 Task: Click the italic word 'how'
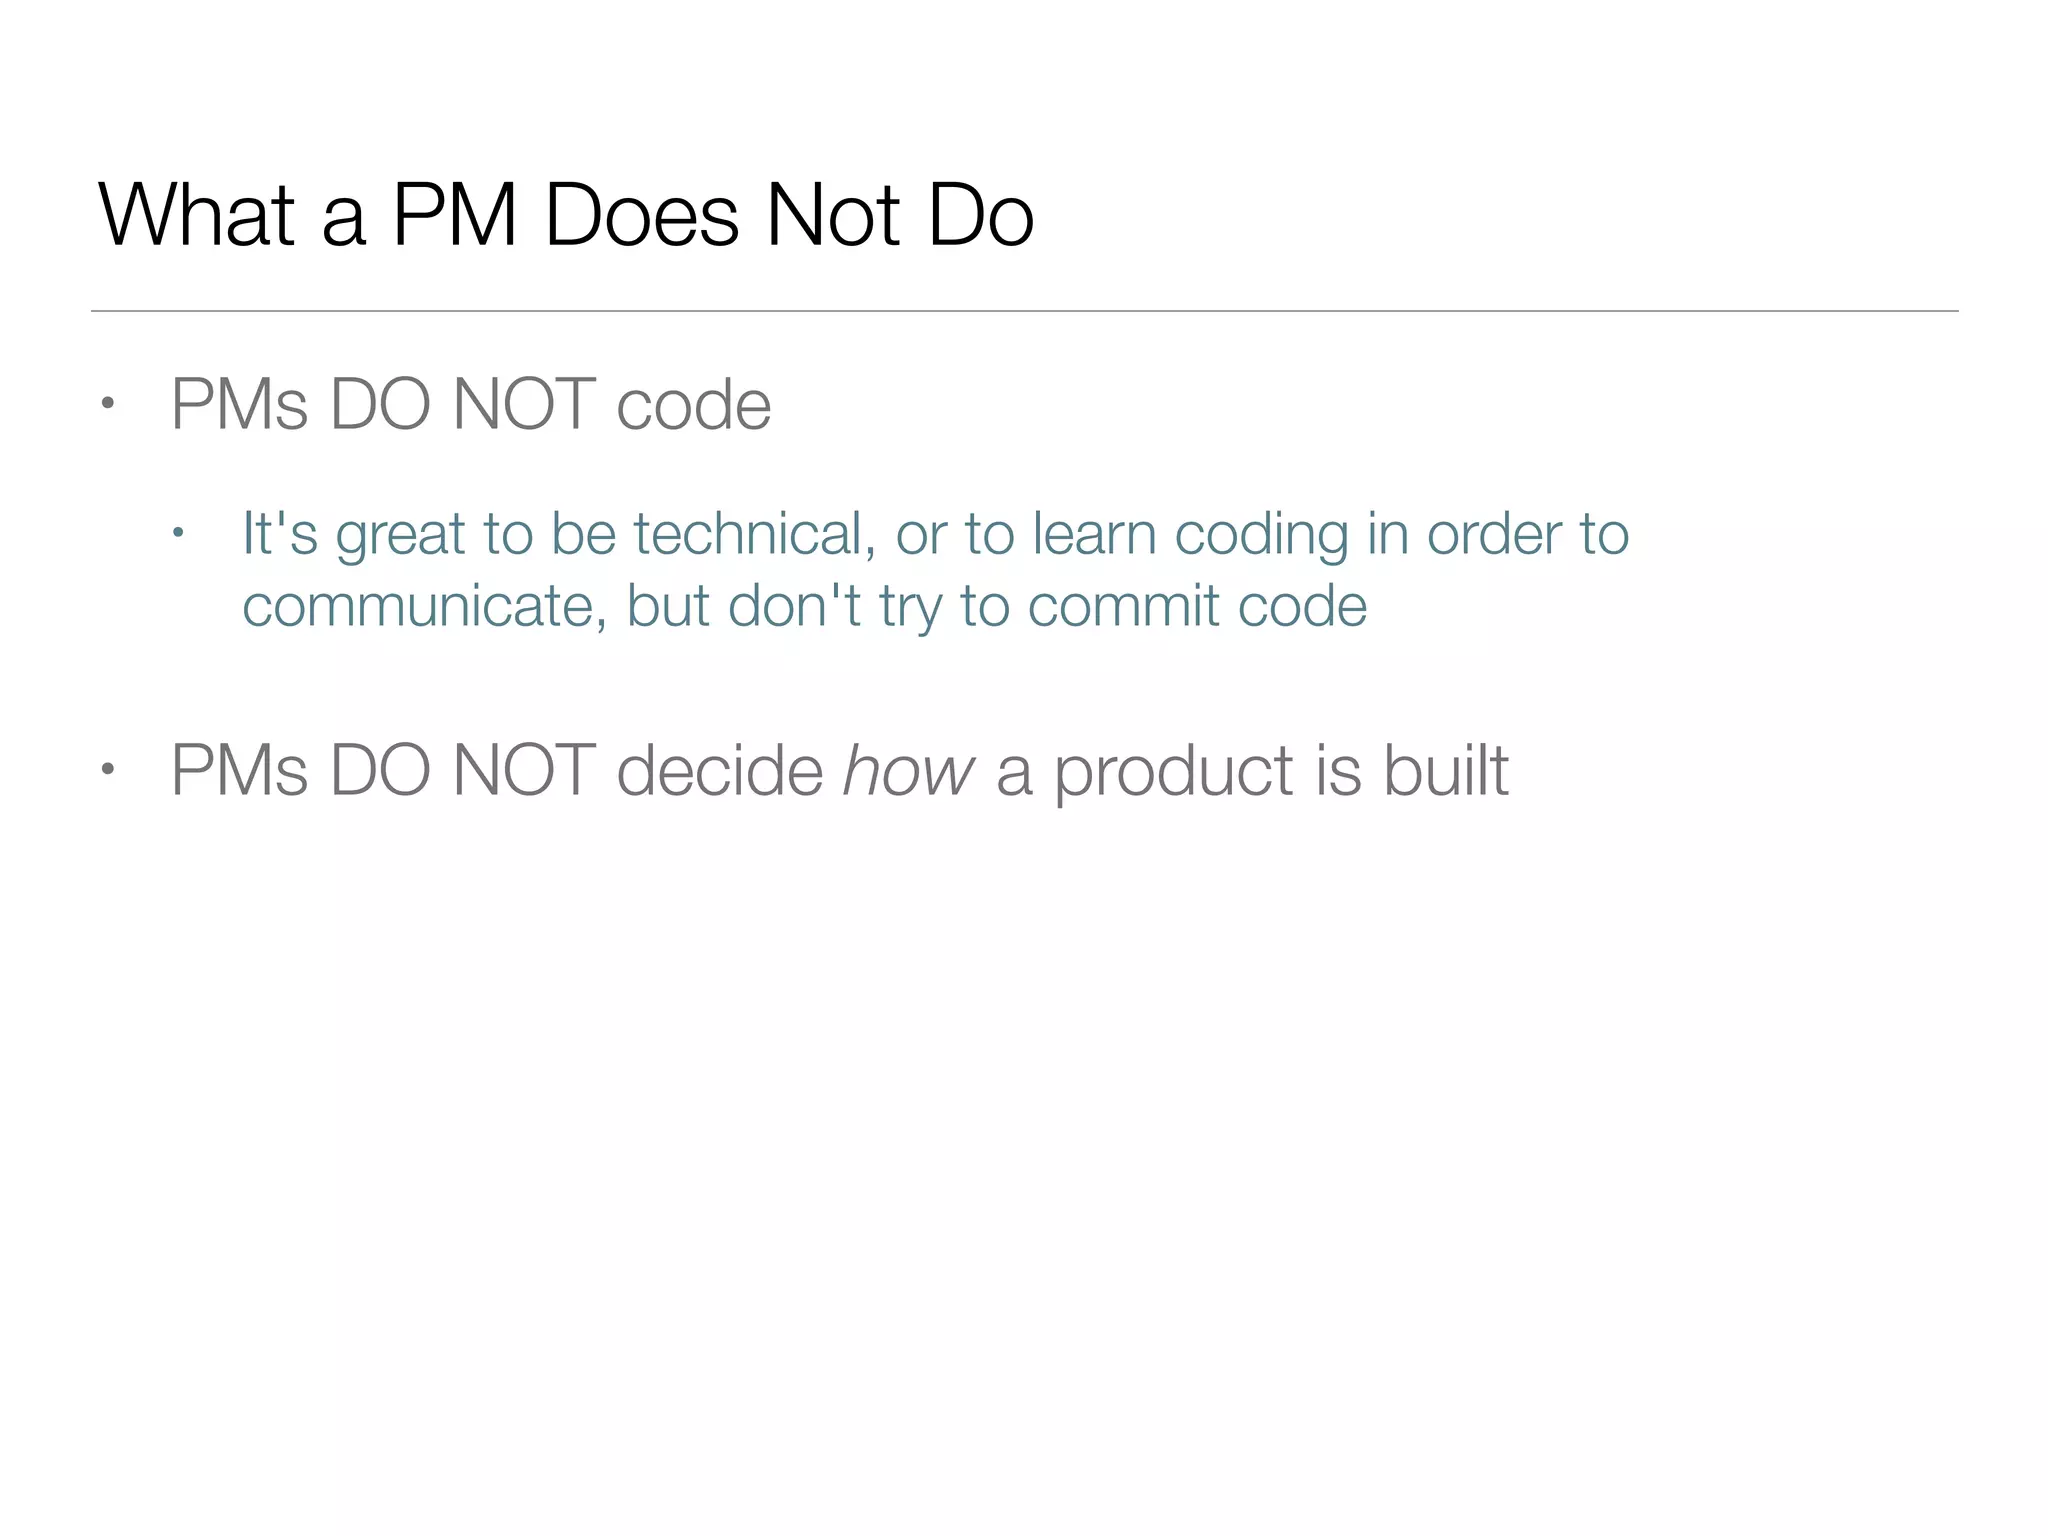pyautogui.click(x=908, y=771)
